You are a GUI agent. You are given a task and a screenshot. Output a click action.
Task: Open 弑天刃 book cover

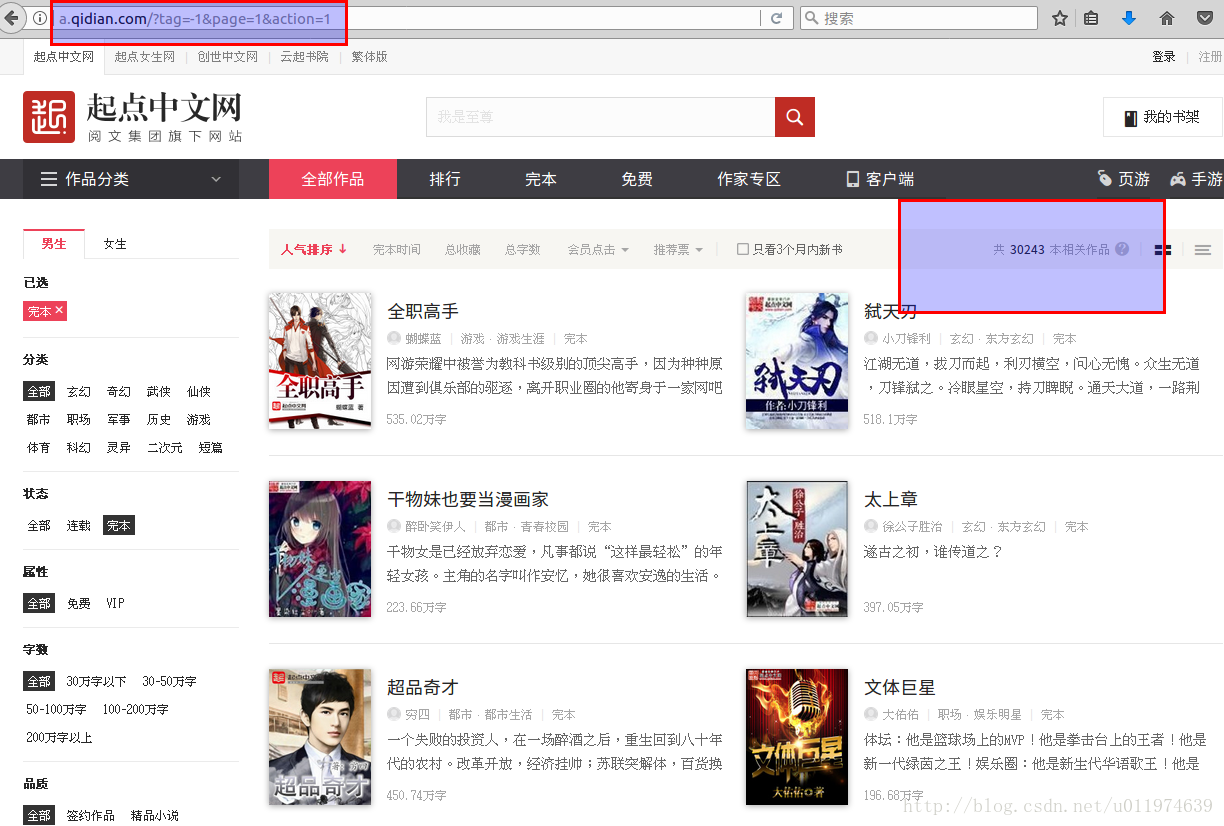[797, 360]
